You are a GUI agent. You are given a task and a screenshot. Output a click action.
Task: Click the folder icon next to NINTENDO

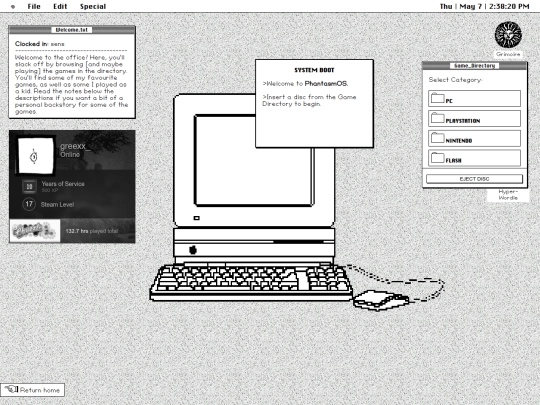437,138
